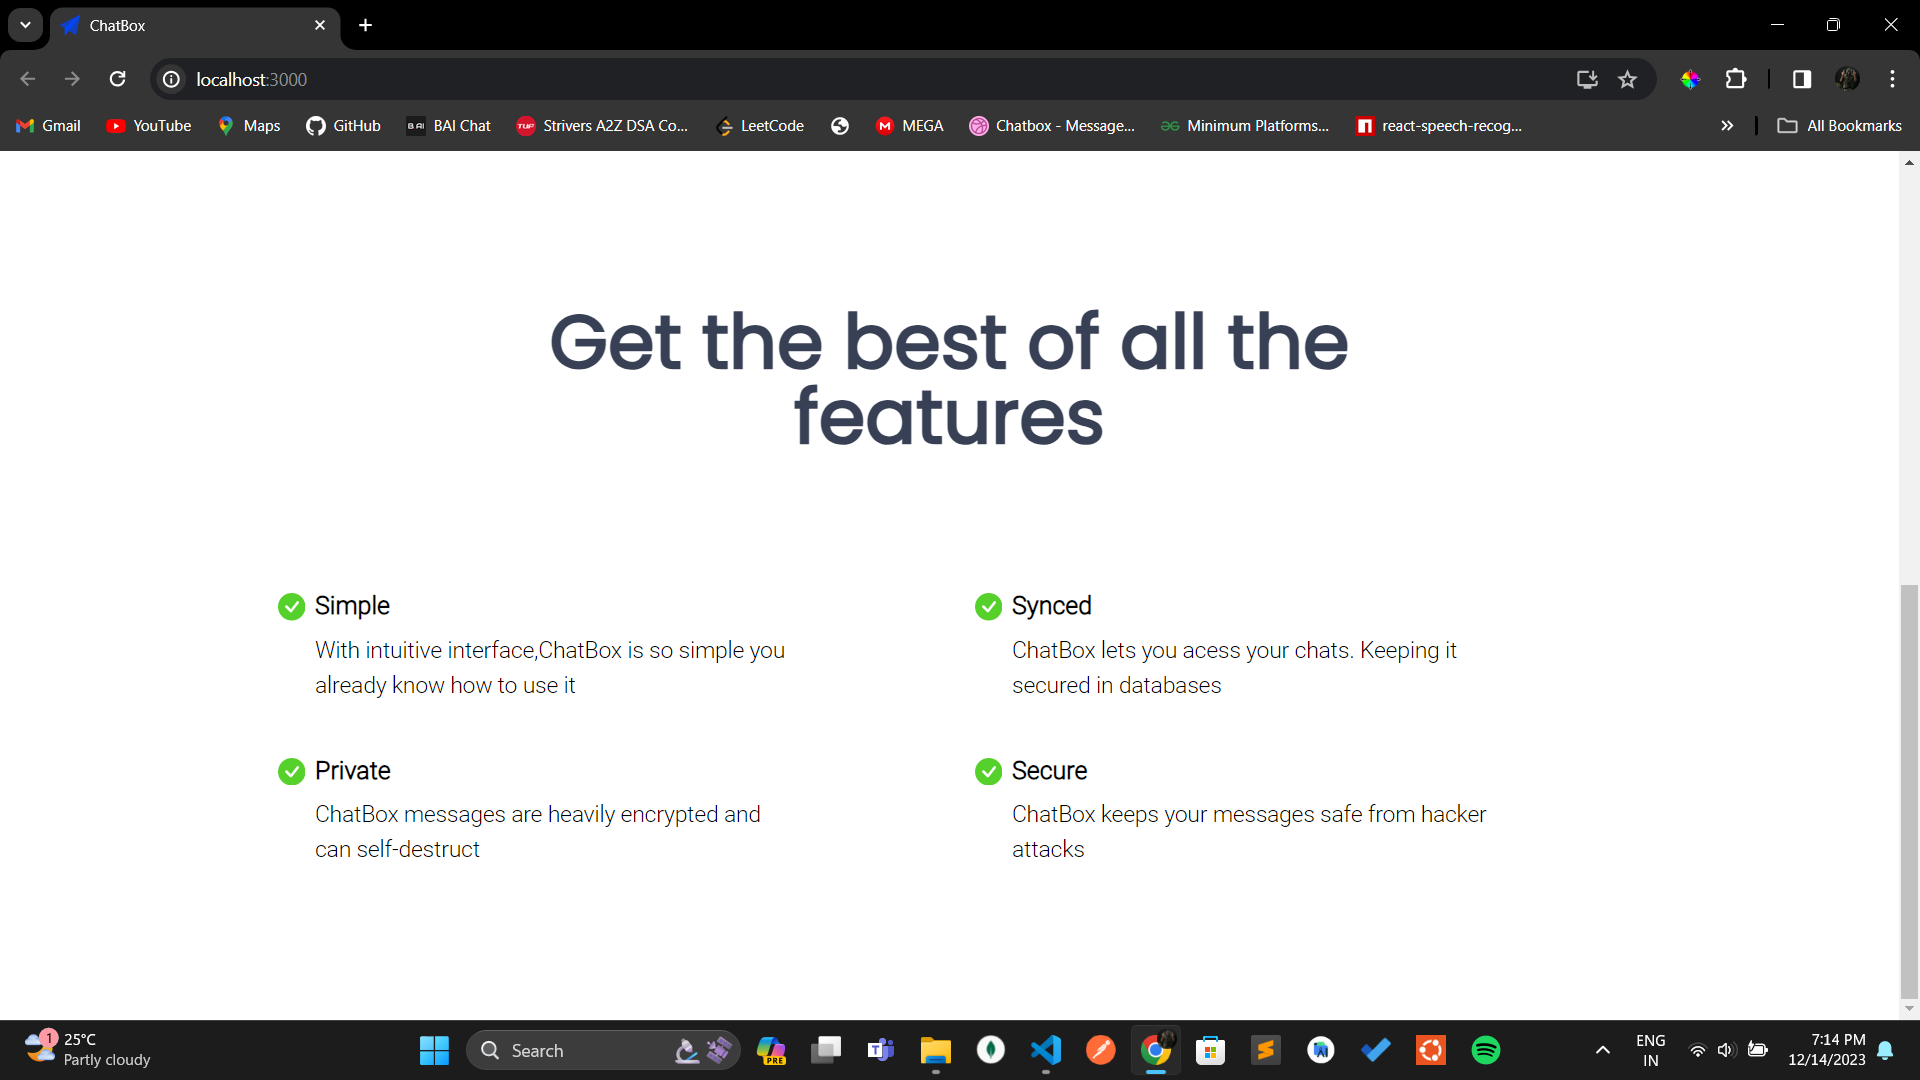Open Spotify from the taskbar
1920x1080 pixels.
pos(1485,1050)
